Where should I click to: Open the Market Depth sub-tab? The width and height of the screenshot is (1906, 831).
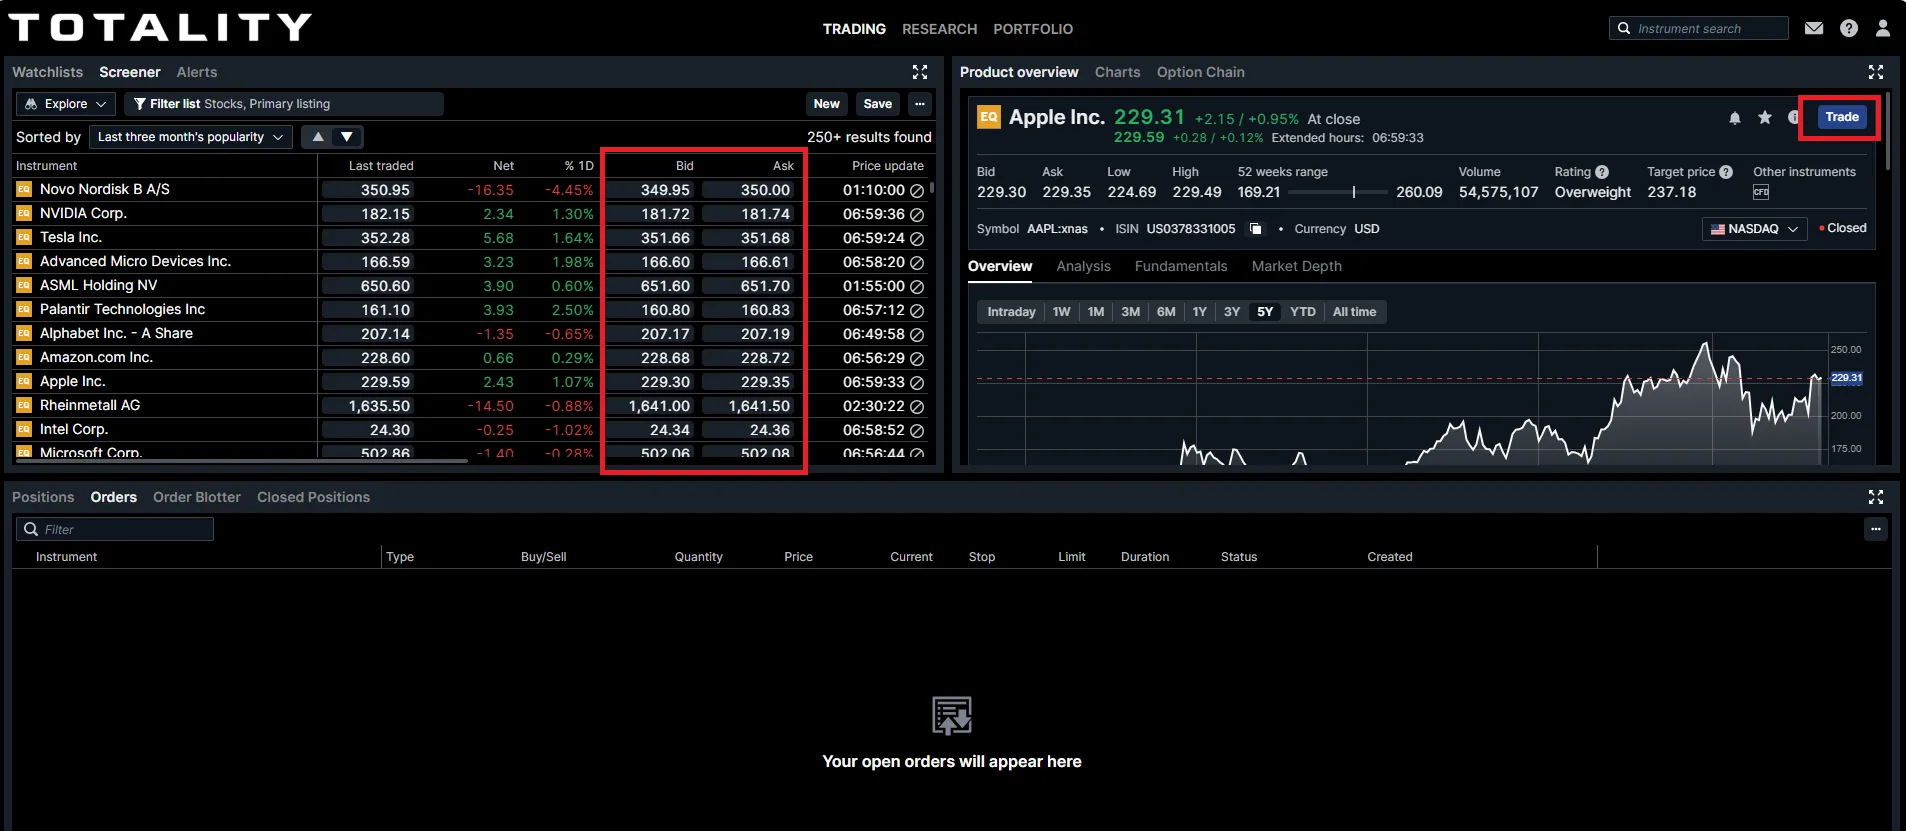coord(1296,266)
